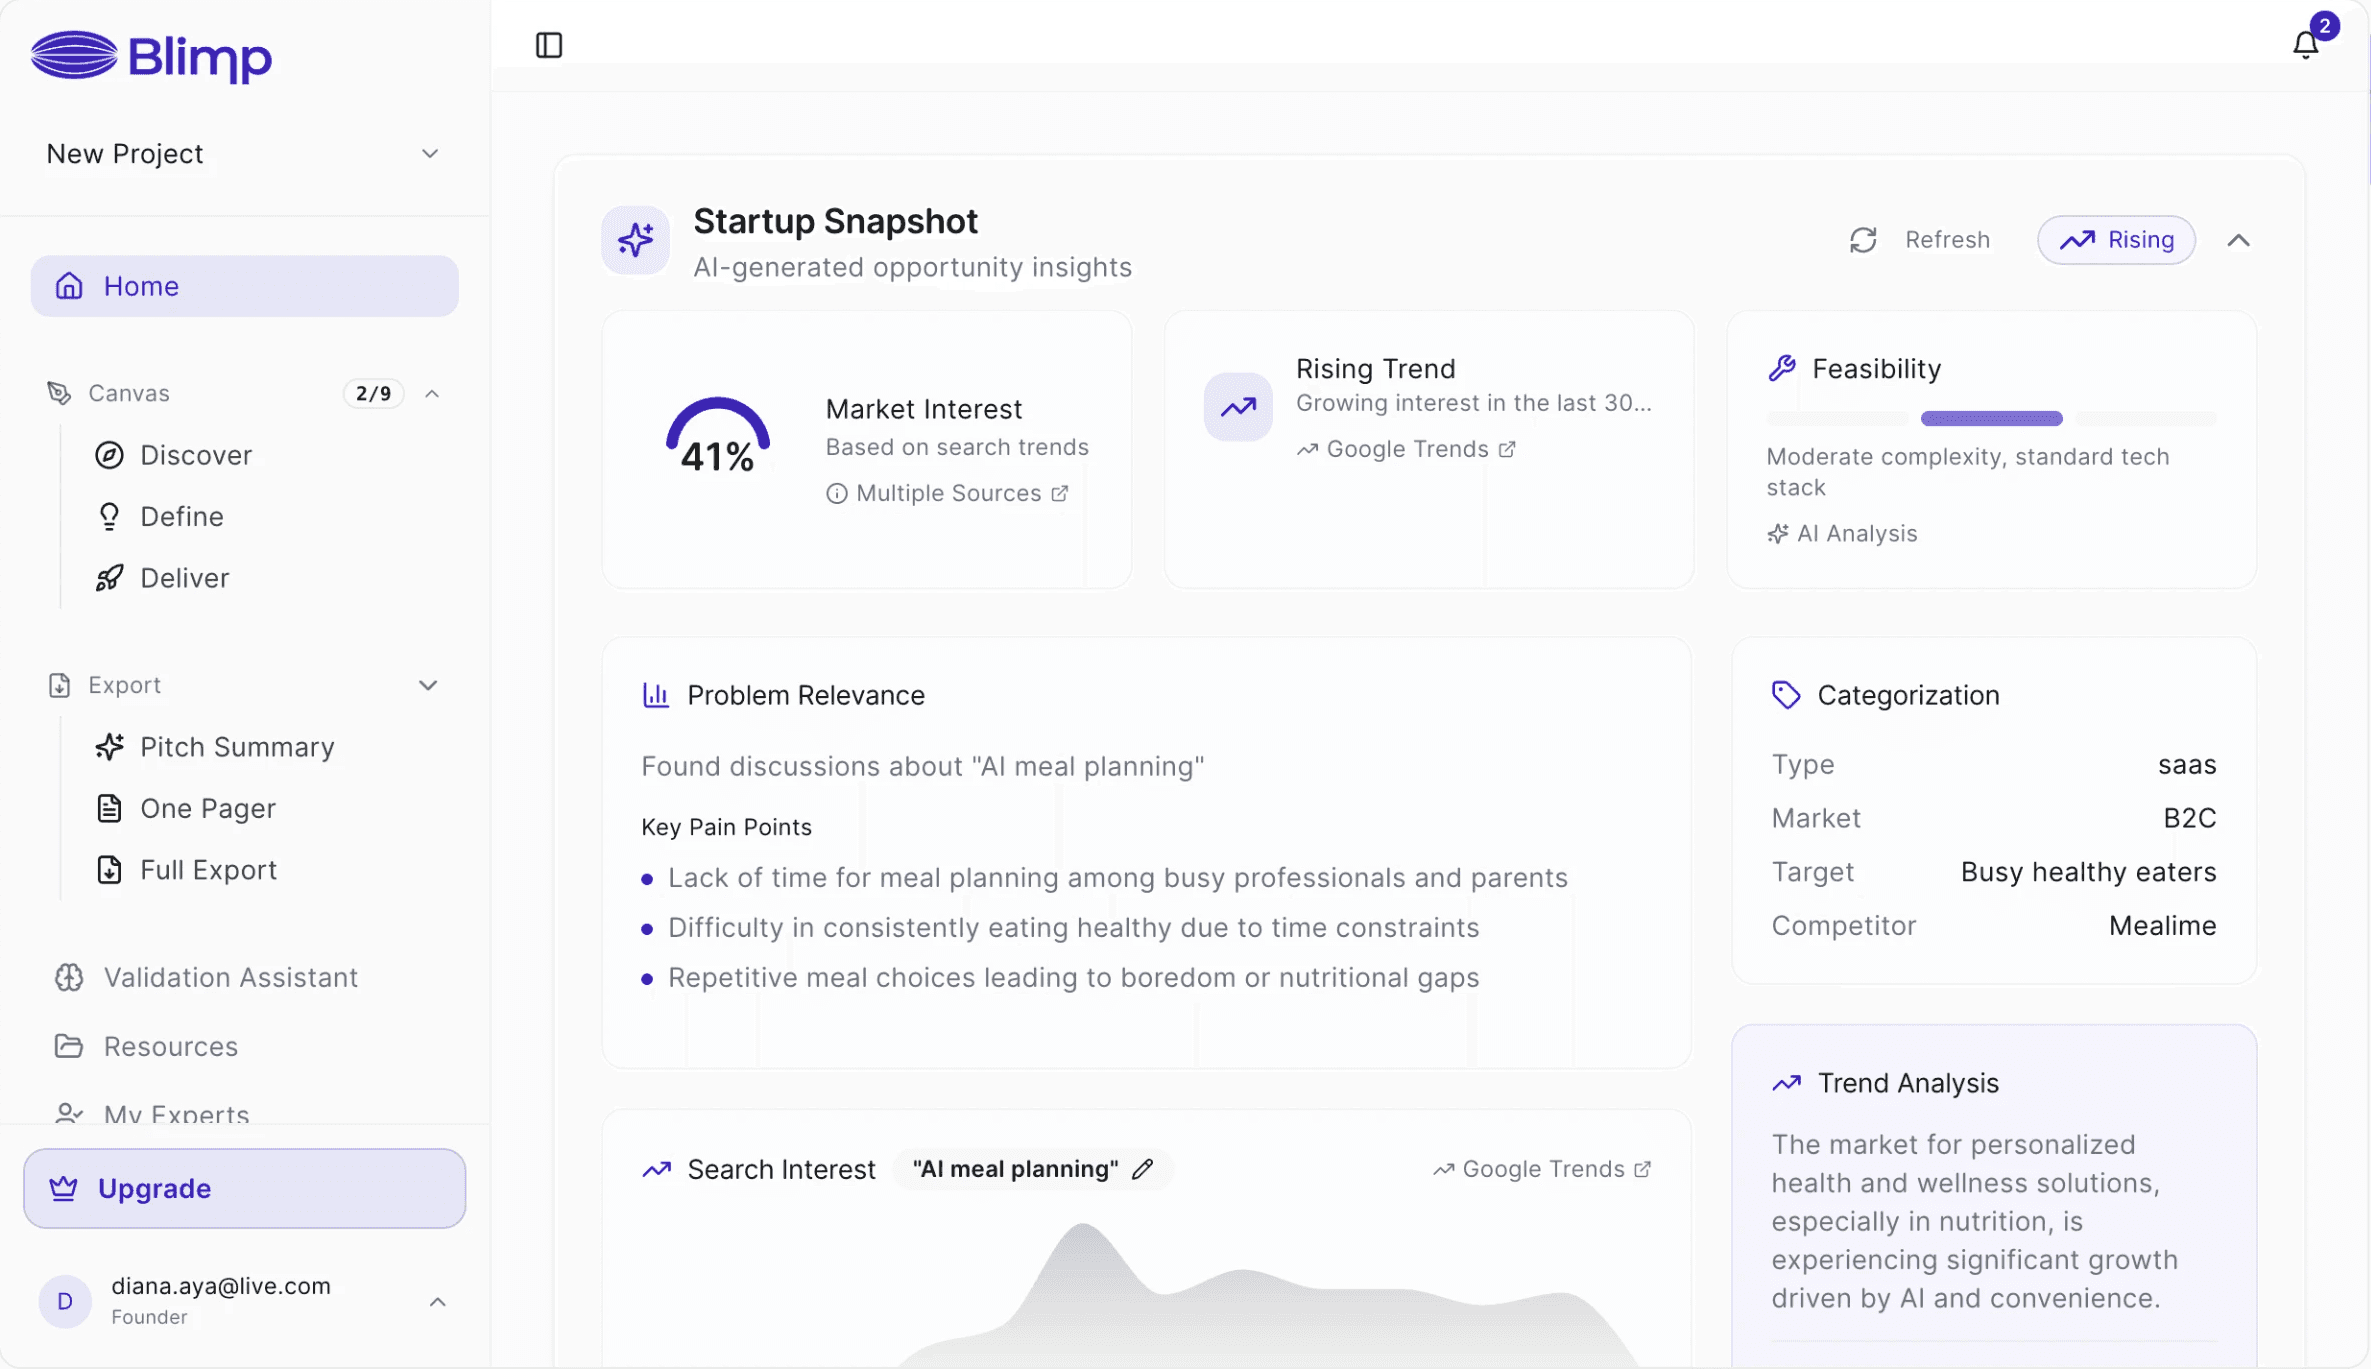Click the user avatar D
The height and width of the screenshot is (1369, 2371).
point(65,1301)
